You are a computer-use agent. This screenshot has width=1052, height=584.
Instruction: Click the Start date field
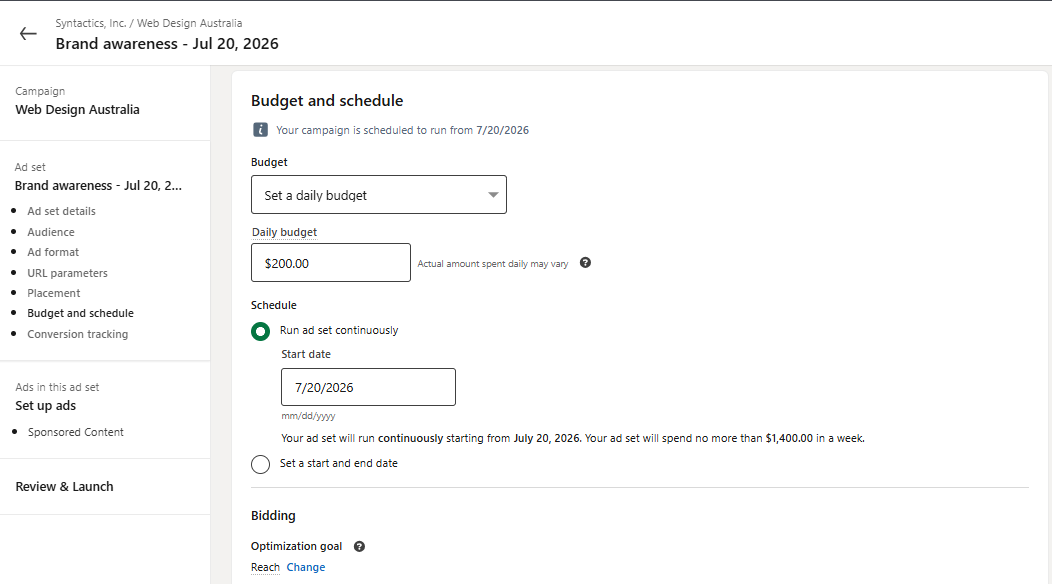click(x=368, y=387)
